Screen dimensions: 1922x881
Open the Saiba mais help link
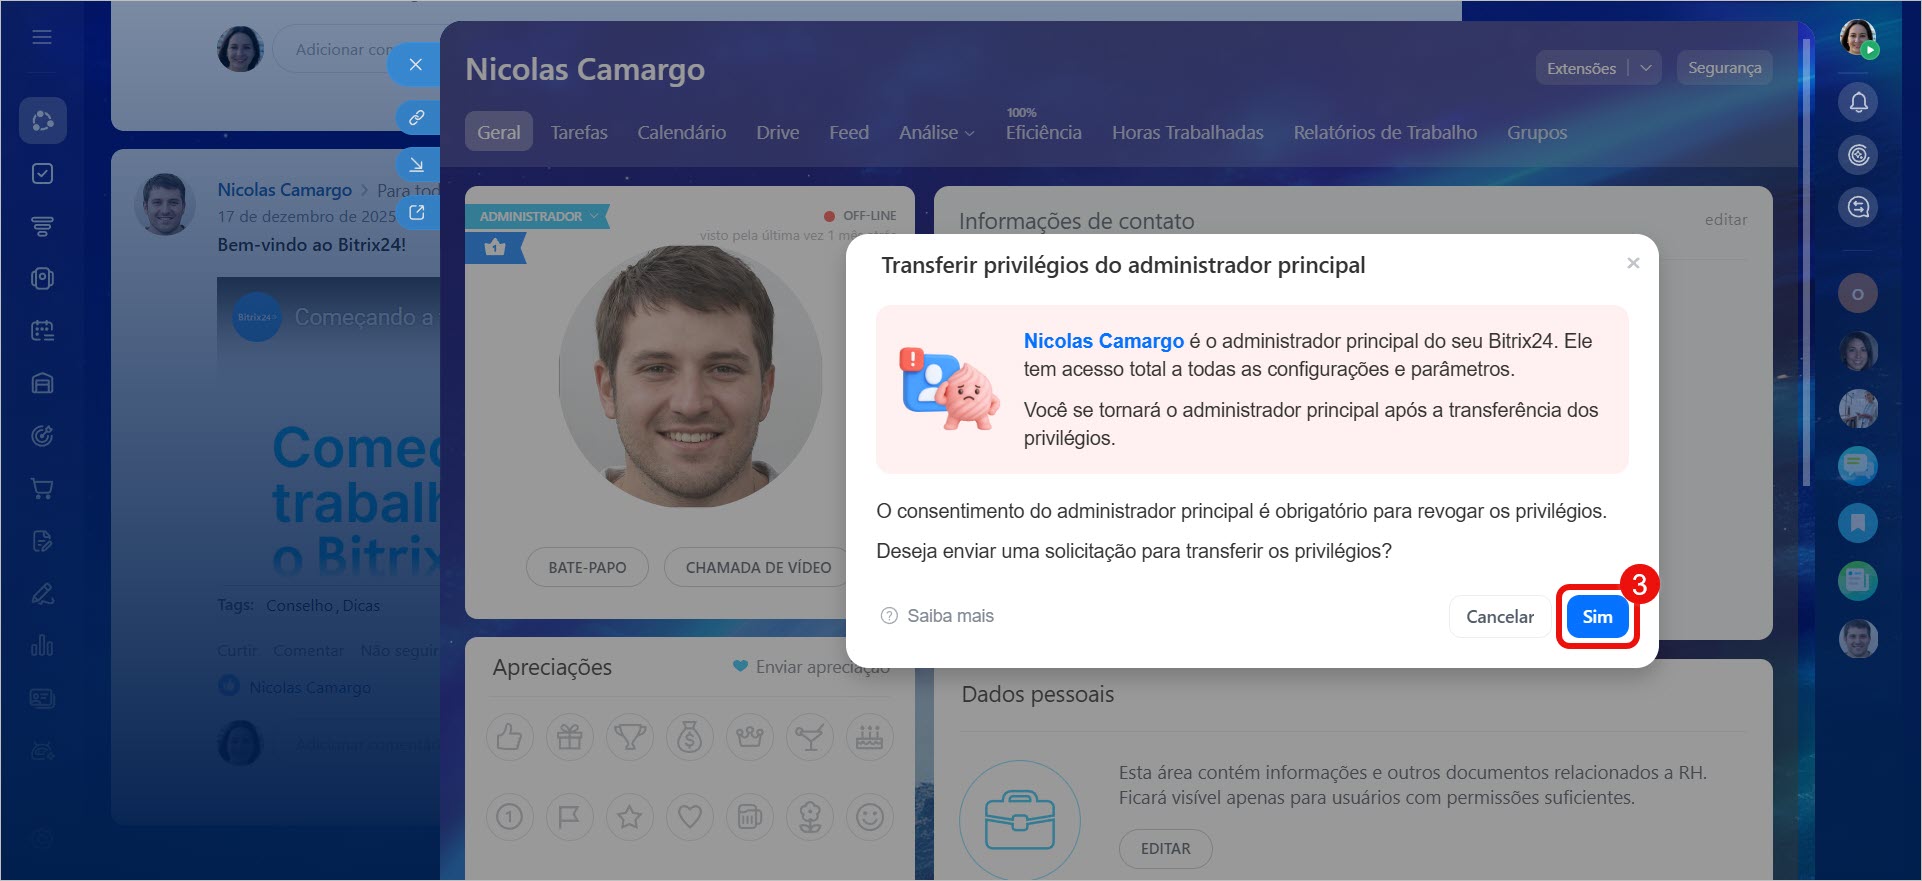coord(937,616)
